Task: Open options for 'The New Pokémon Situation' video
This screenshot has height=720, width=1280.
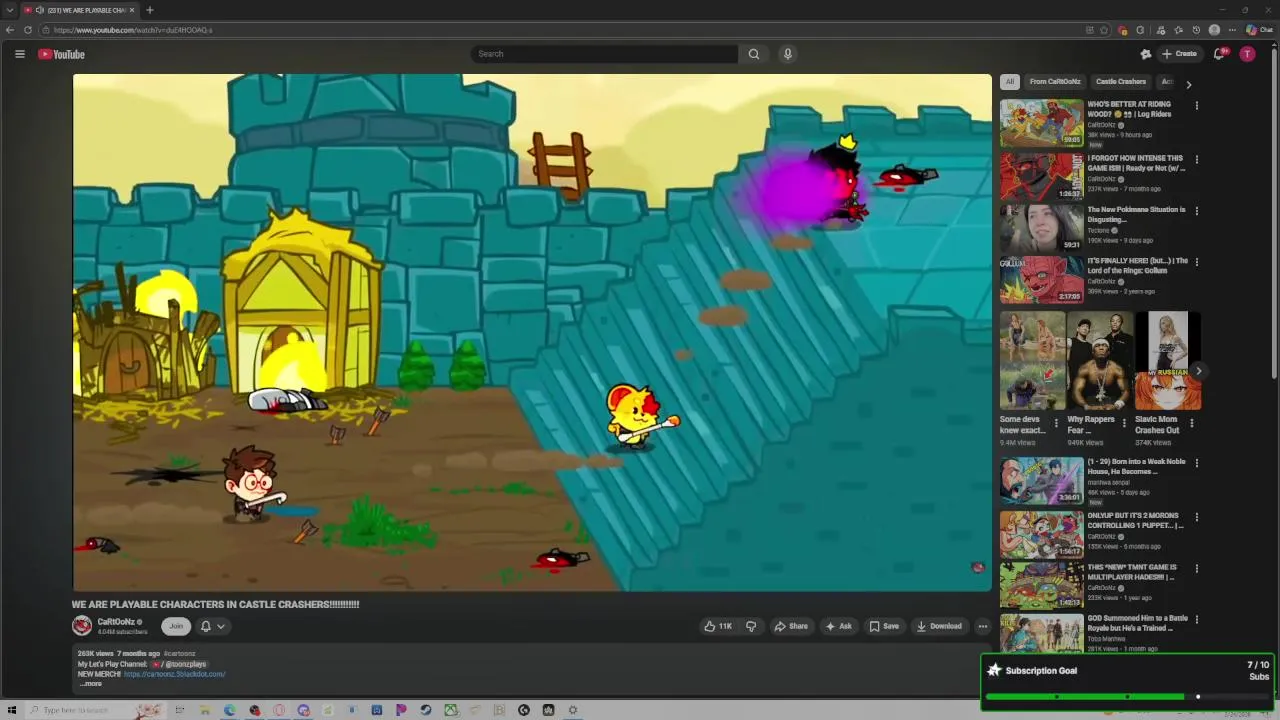Action: pos(1196,212)
